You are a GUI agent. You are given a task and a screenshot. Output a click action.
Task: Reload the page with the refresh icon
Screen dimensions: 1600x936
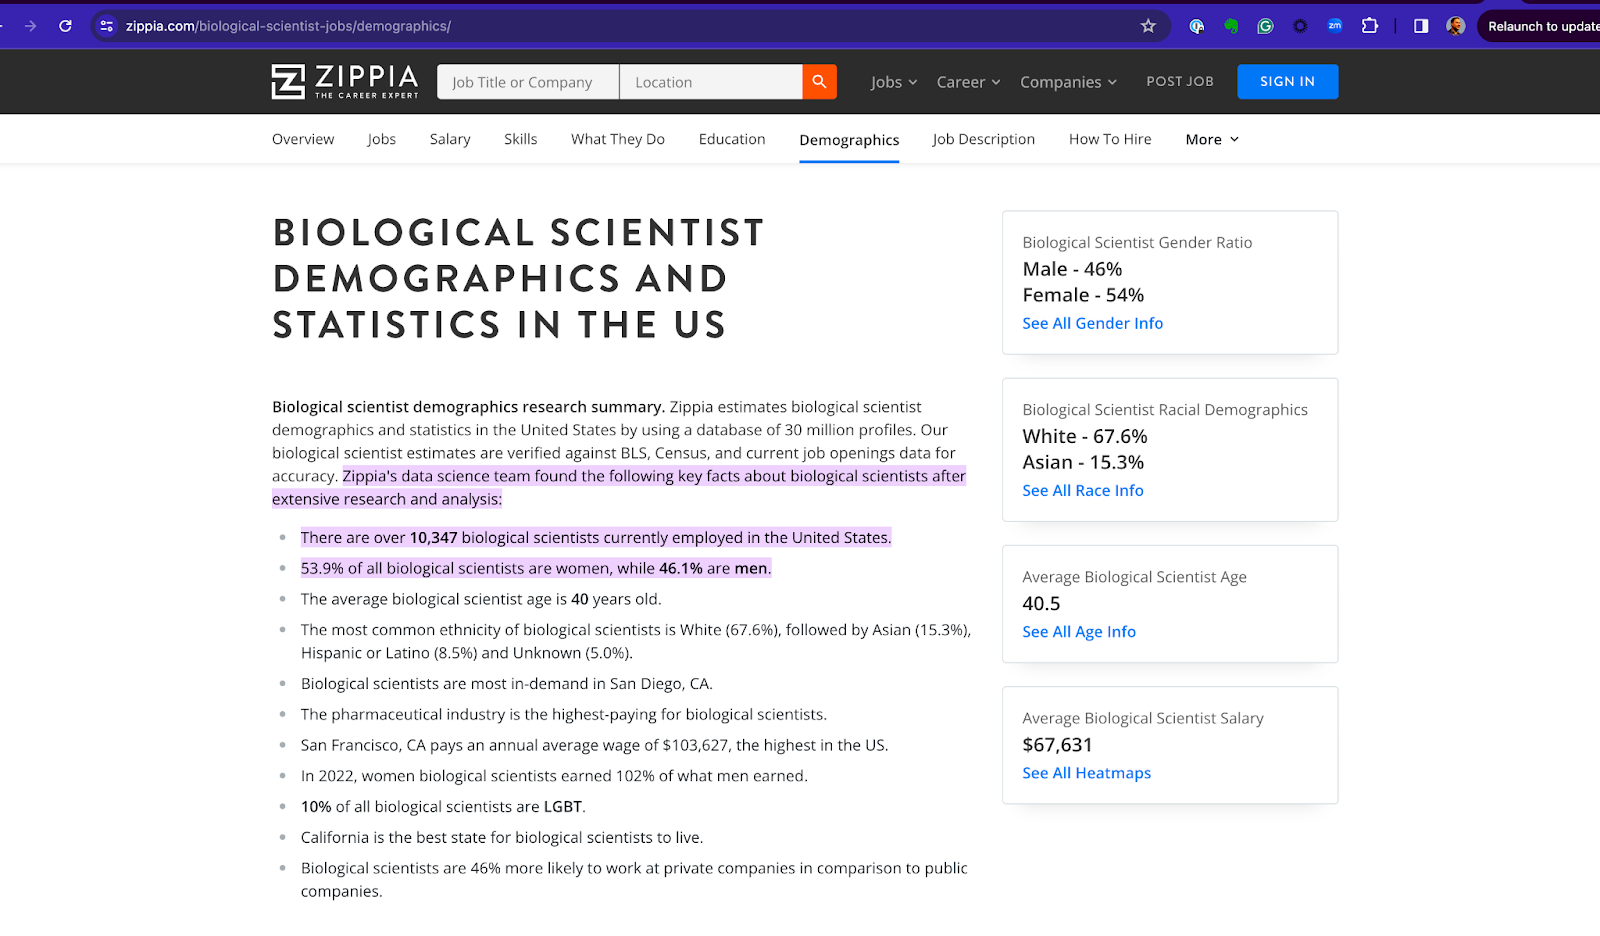[x=65, y=26]
